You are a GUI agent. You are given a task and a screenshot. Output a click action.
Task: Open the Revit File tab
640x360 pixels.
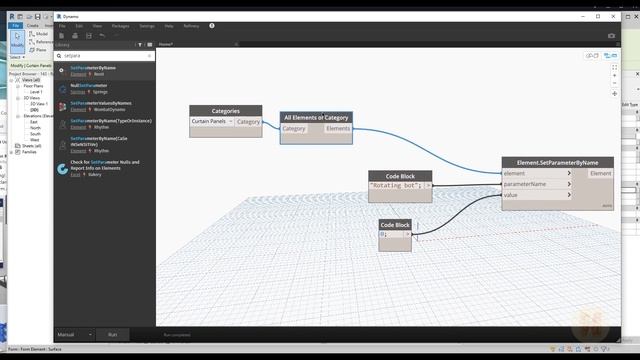pyautogui.click(x=16, y=25)
